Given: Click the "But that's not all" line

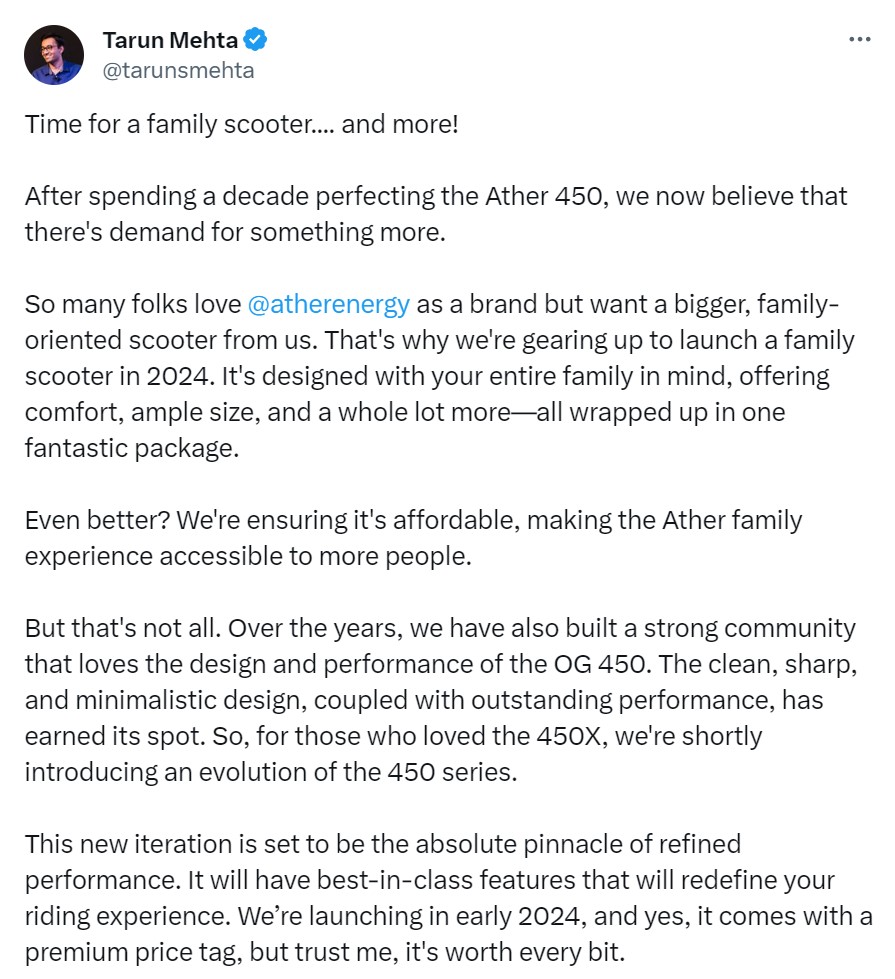Looking at the screenshot, I should [440, 629].
